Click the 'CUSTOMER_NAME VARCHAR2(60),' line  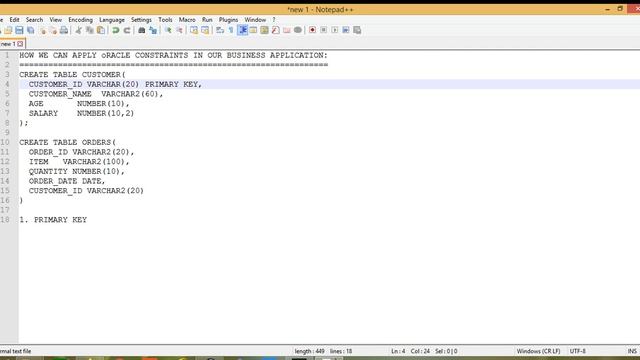click(x=96, y=94)
